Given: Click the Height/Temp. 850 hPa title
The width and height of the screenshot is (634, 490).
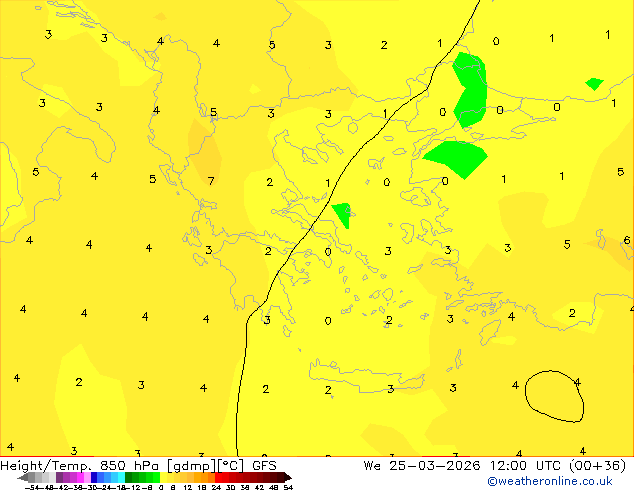Looking at the screenshot, I should coord(82,465).
